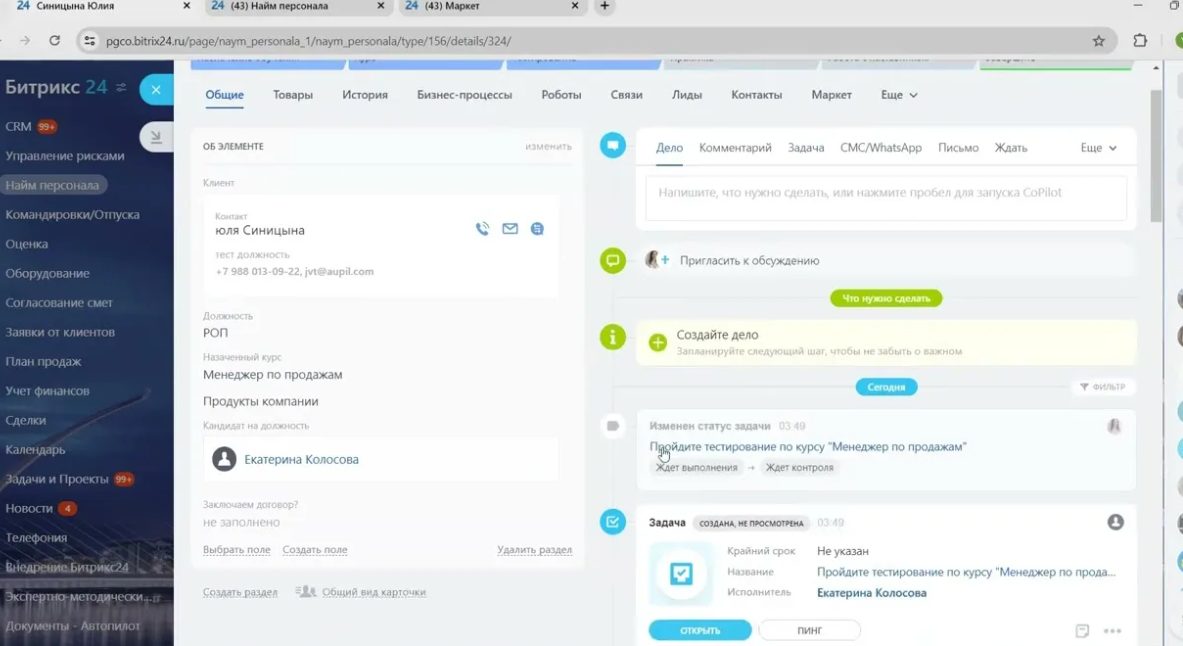Expand the Еще dropdown in card tabs
This screenshot has width=1183, height=646.
coord(898,95)
